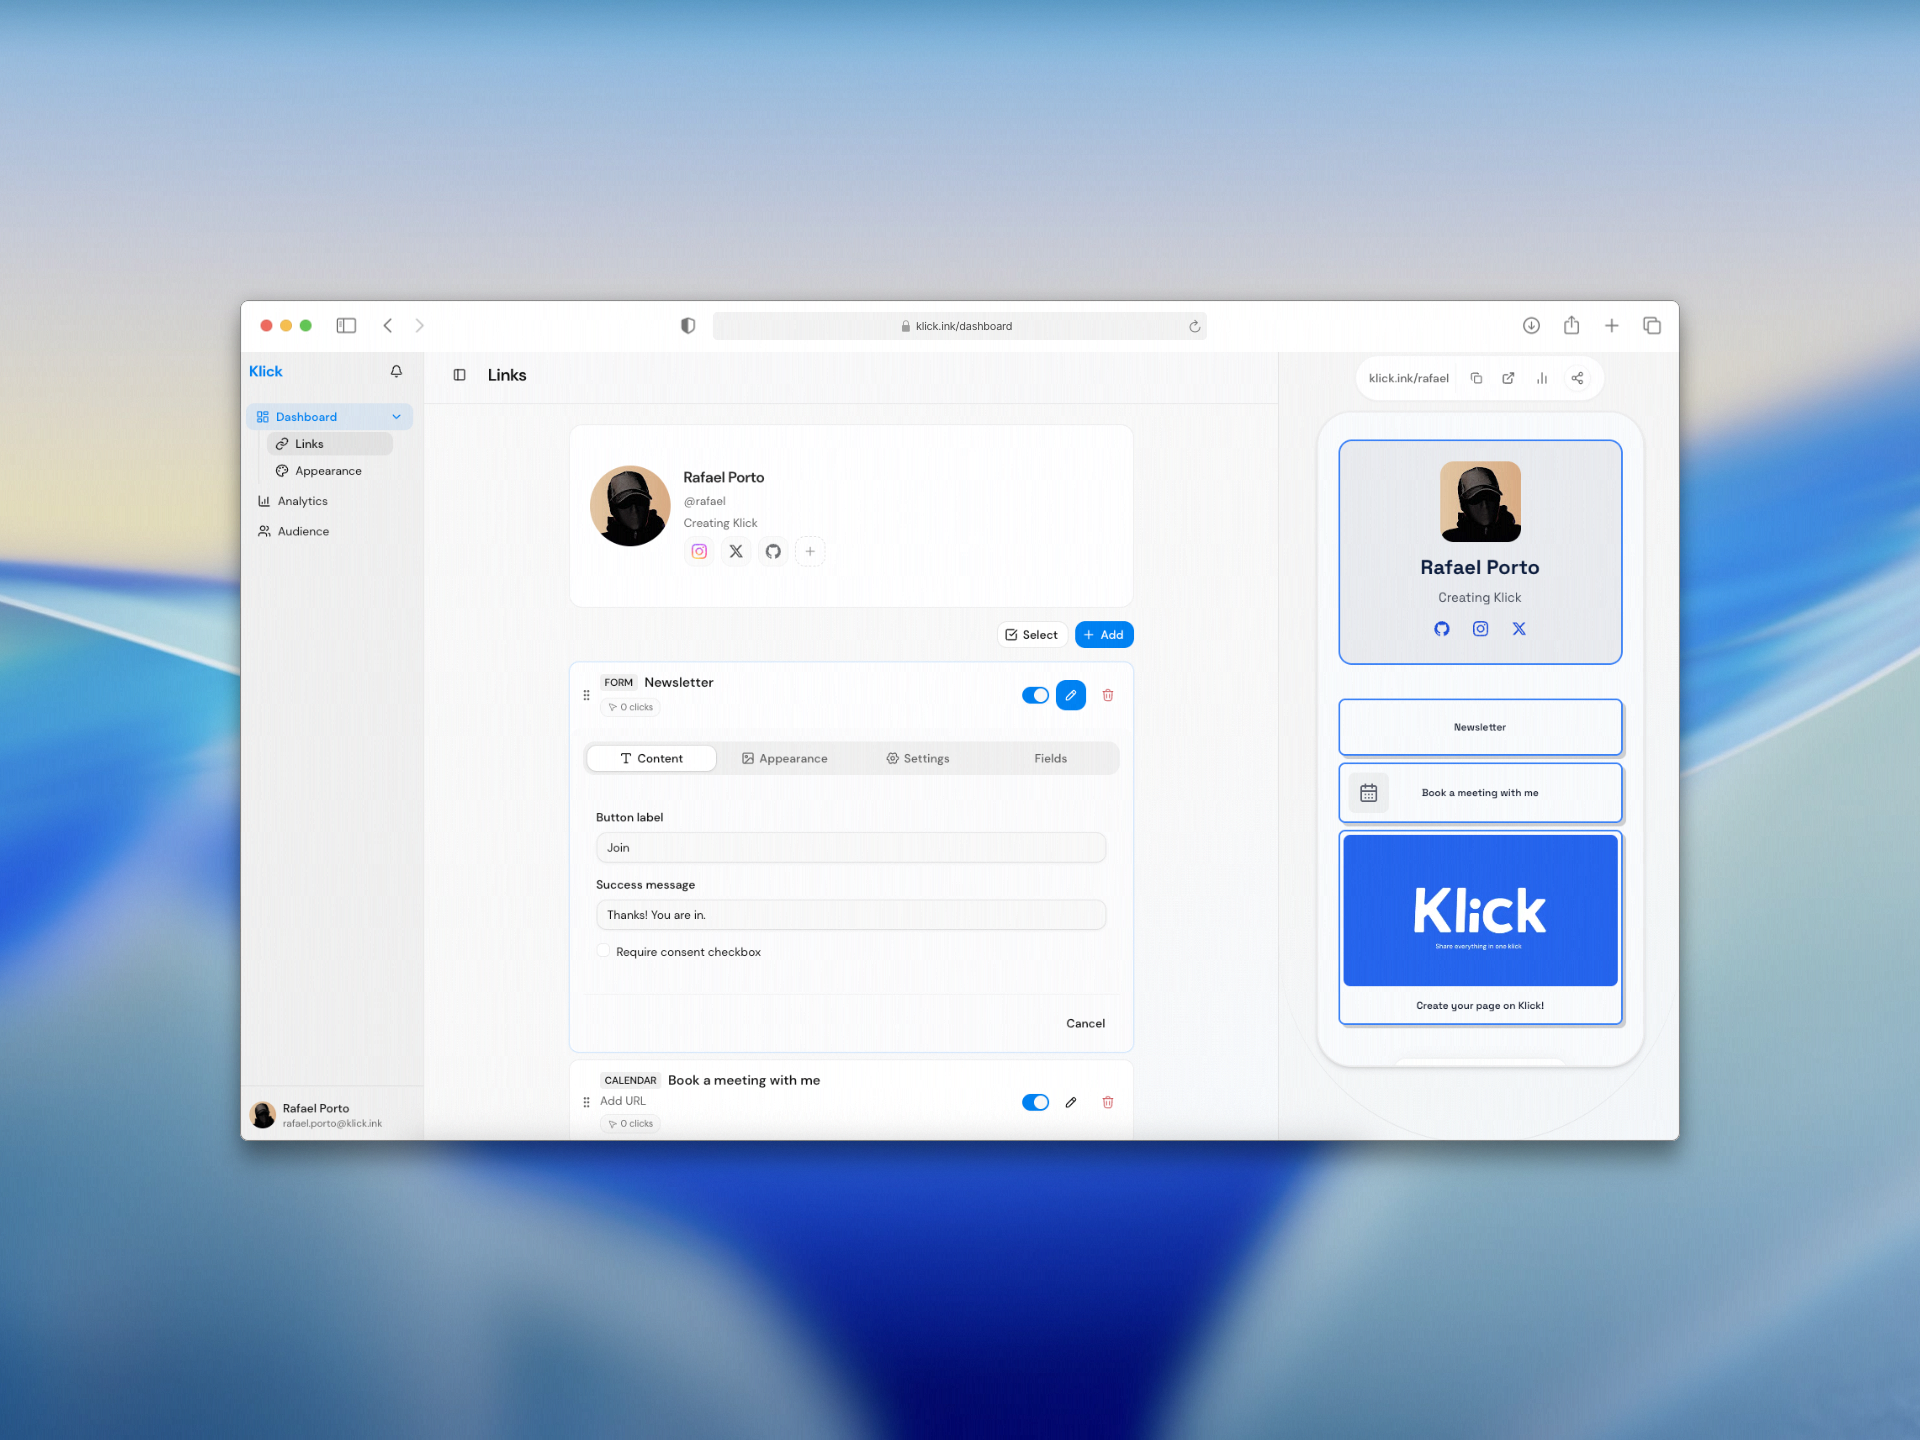
Task: Toggle the Newsletter block on or off
Action: click(1035, 694)
